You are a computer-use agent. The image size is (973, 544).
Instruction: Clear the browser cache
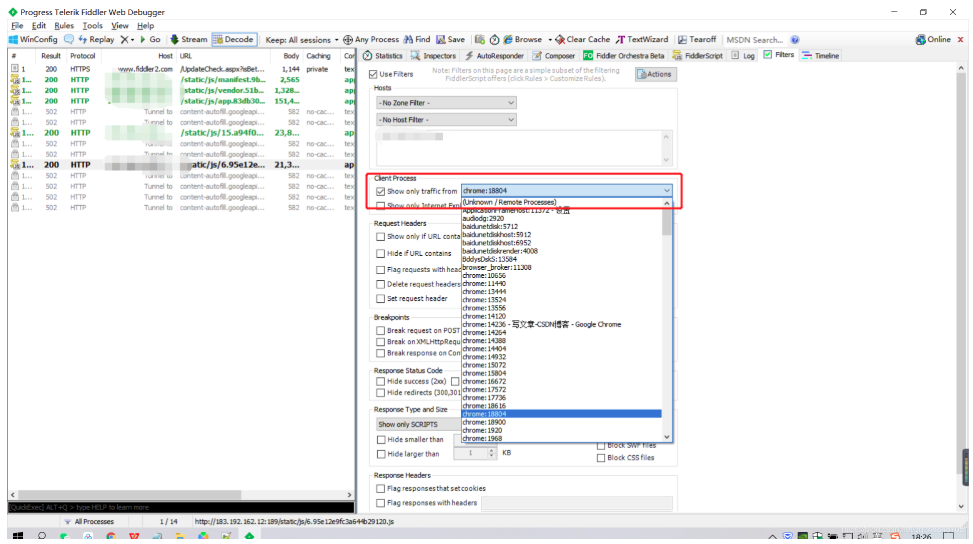583,39
